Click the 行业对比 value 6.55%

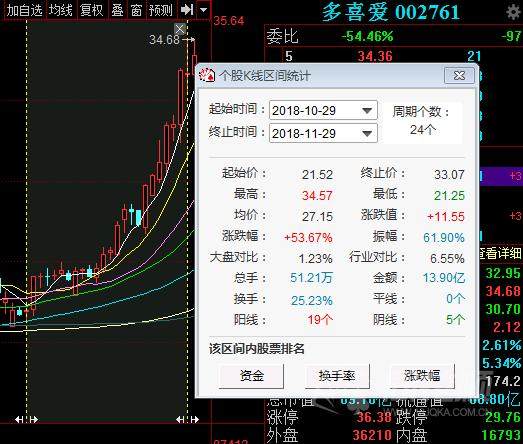(447, 258)
